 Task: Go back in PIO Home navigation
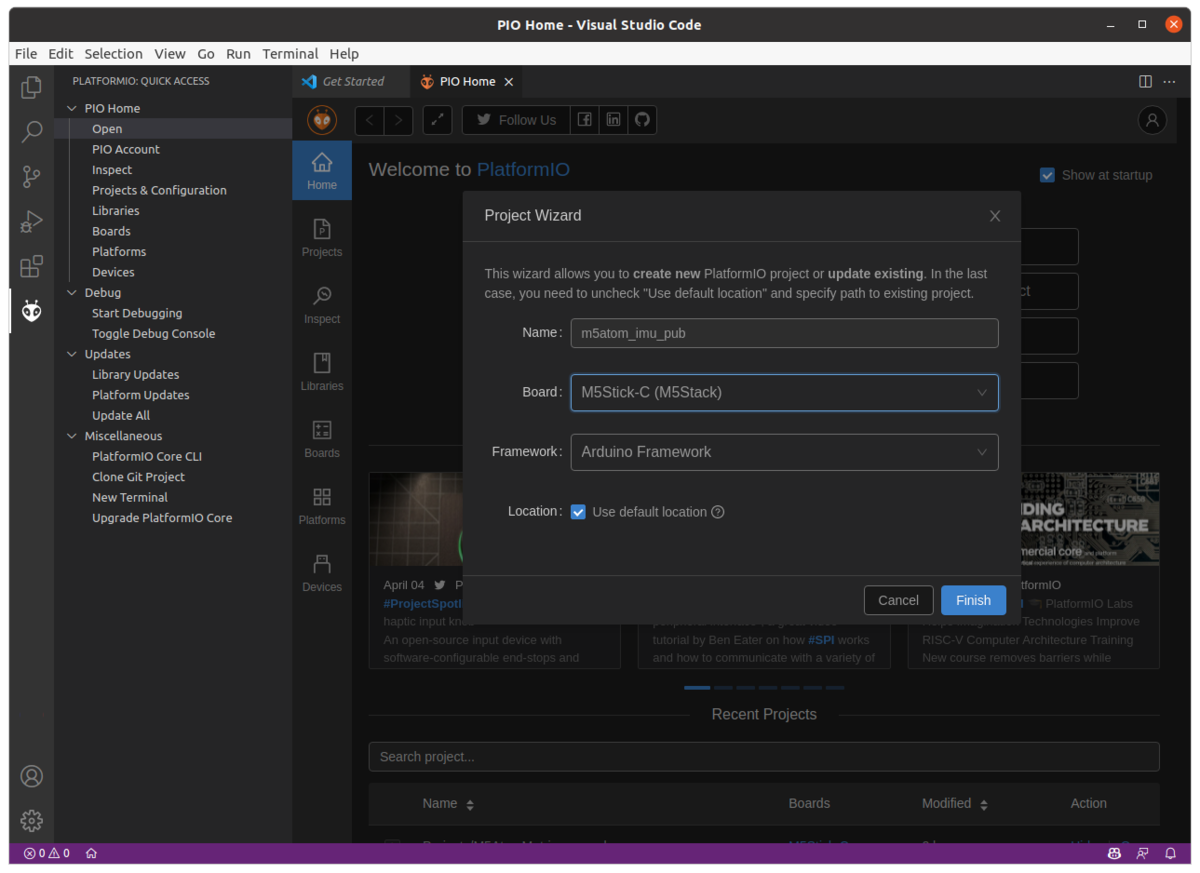tap(370, 120)
